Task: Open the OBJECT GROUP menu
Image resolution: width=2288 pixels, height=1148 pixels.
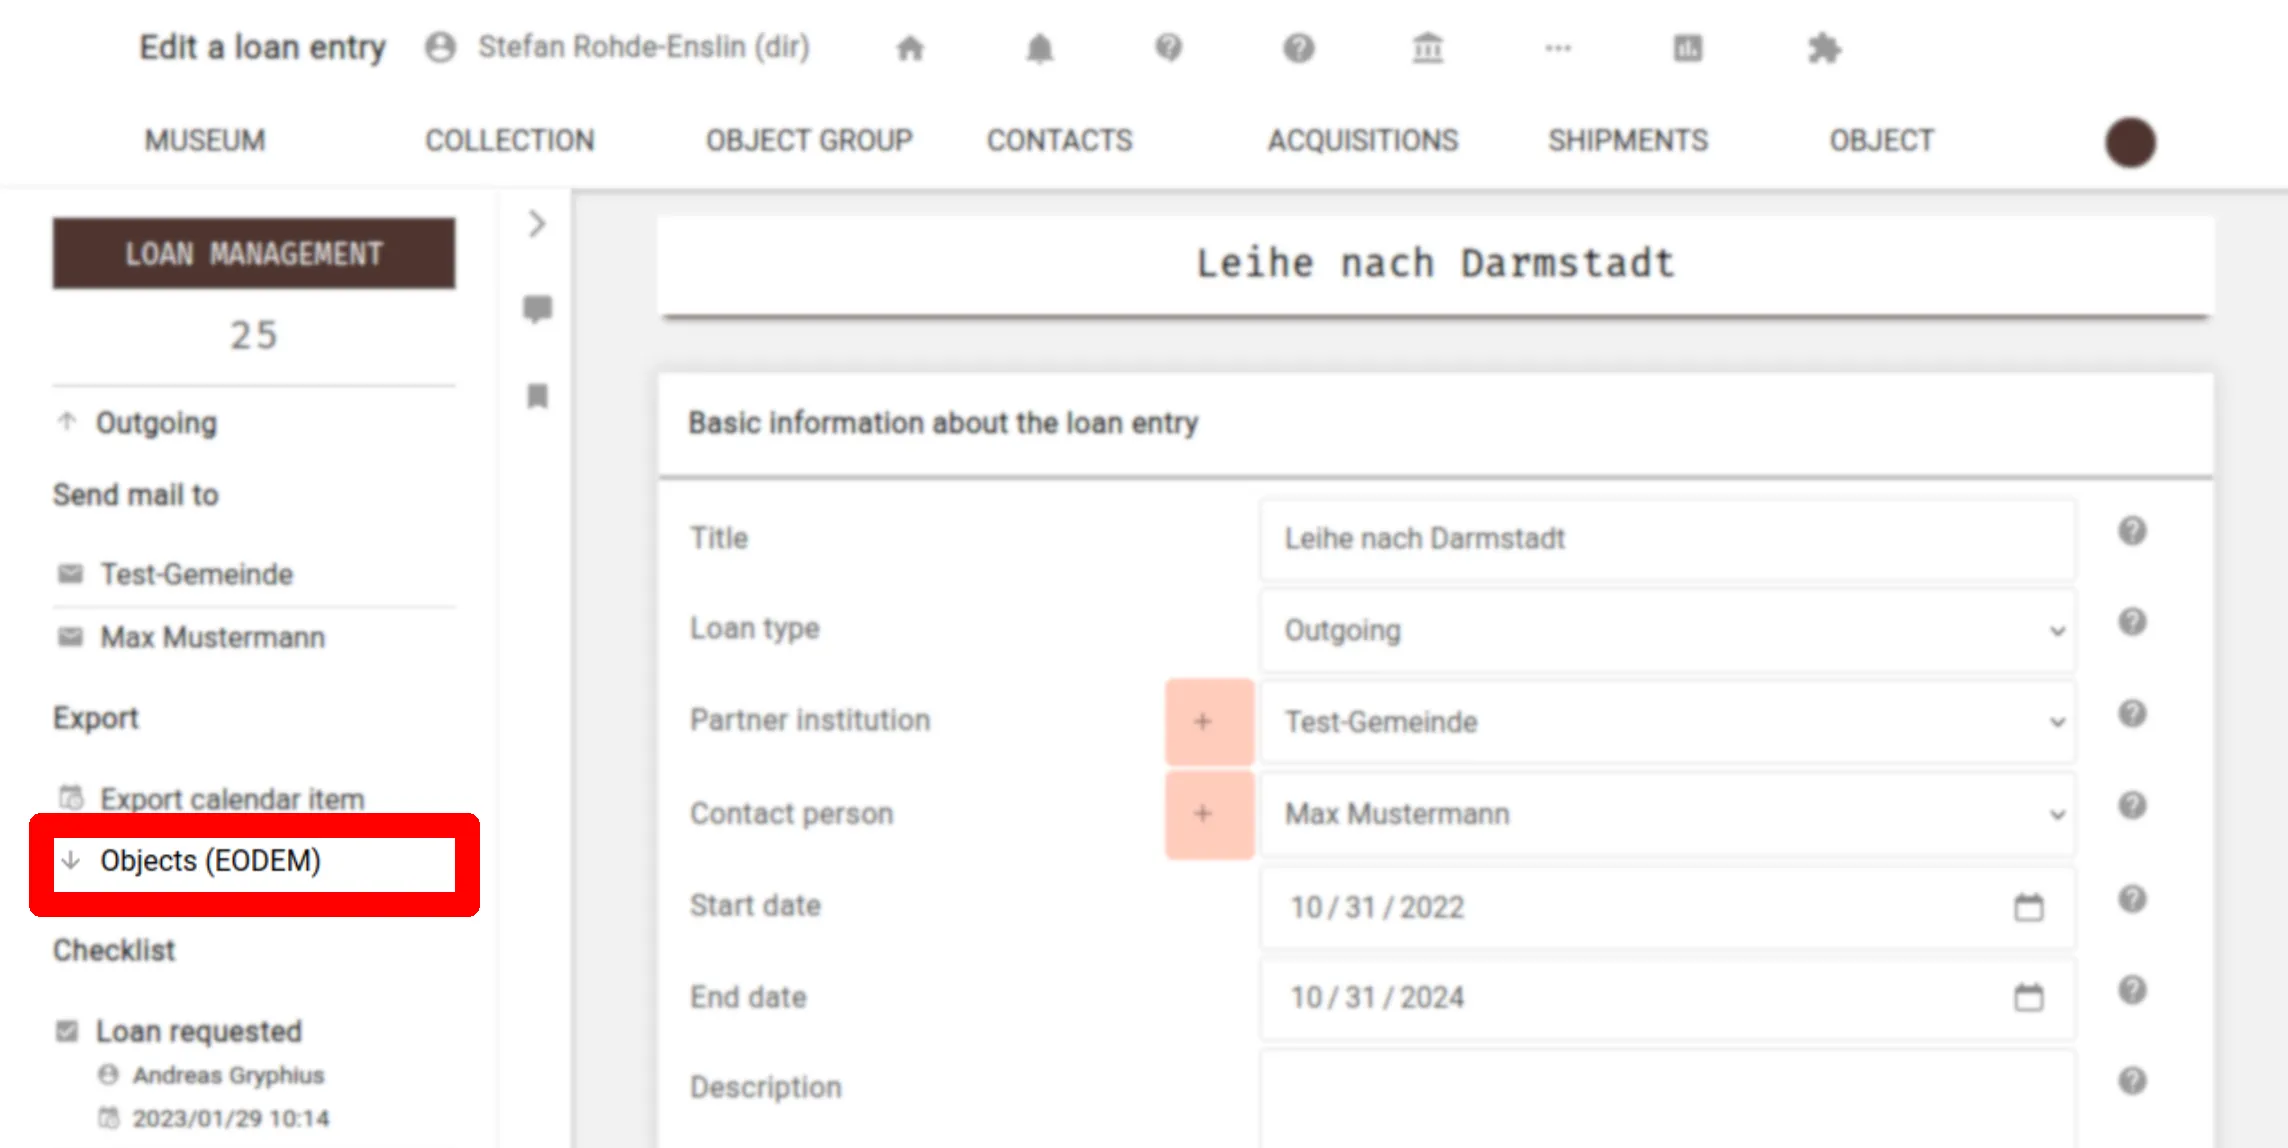Action: 809,140
